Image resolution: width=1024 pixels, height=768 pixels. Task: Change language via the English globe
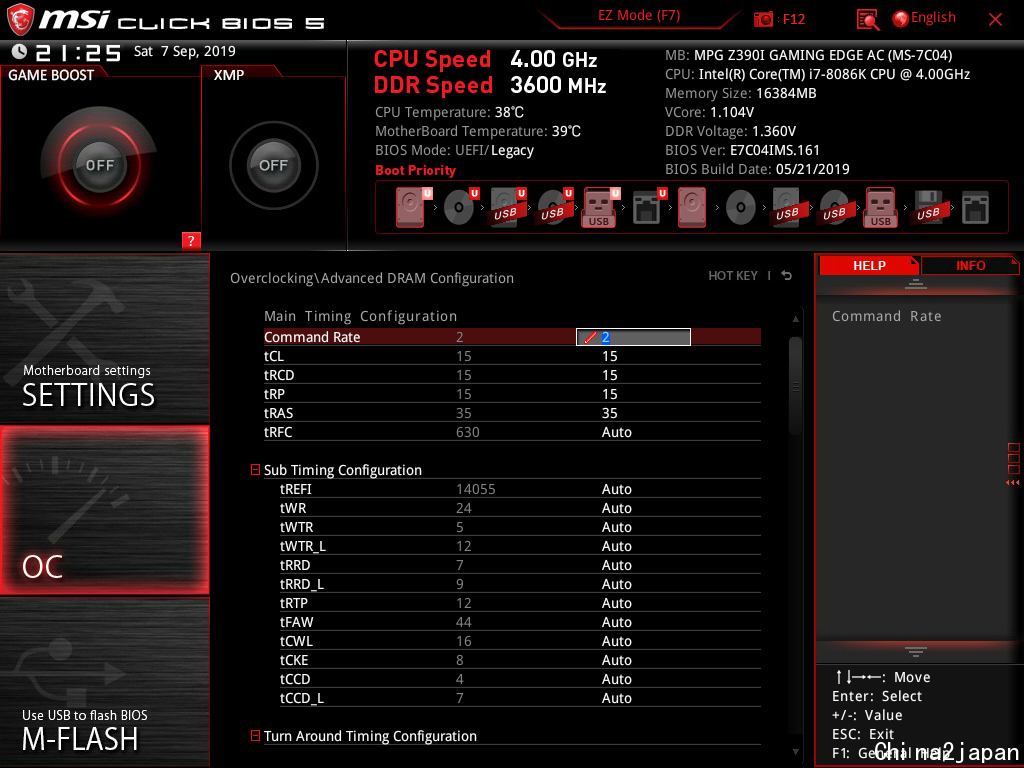coord(924,18)
